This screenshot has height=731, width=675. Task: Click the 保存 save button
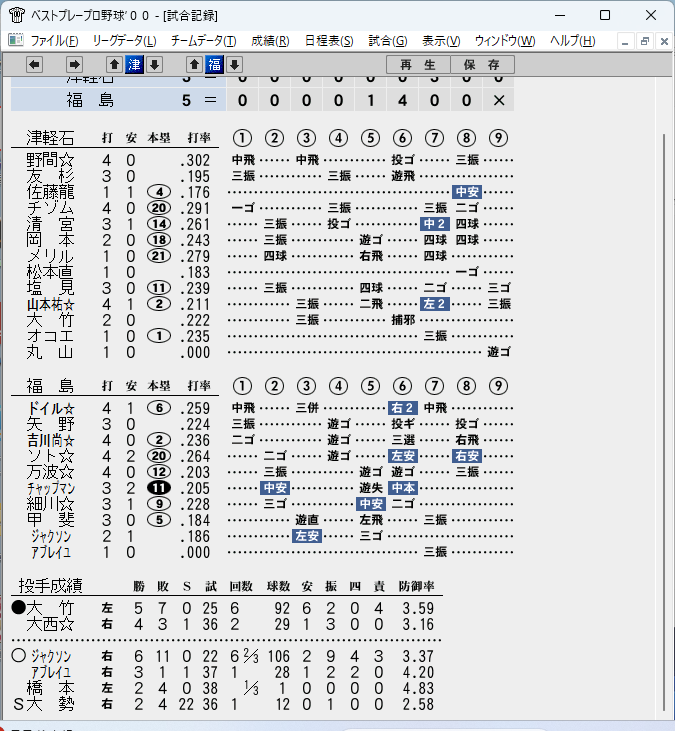pyautogui.click(x=482, y=64)
